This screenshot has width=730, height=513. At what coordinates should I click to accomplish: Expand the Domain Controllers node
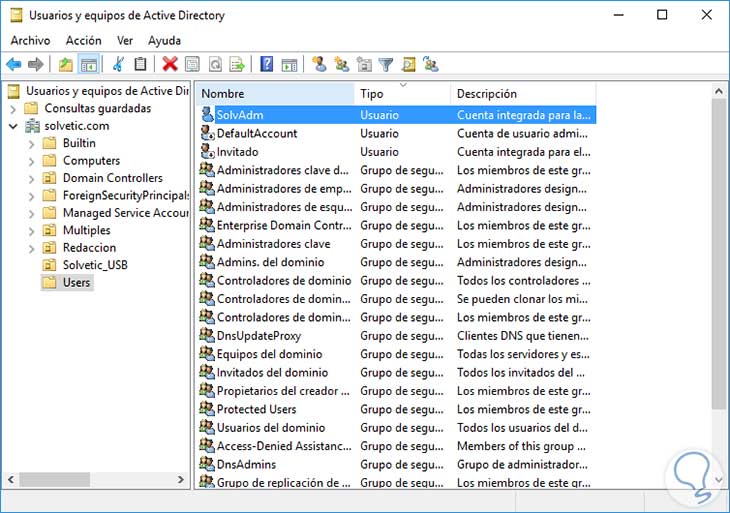pos(31,179)
